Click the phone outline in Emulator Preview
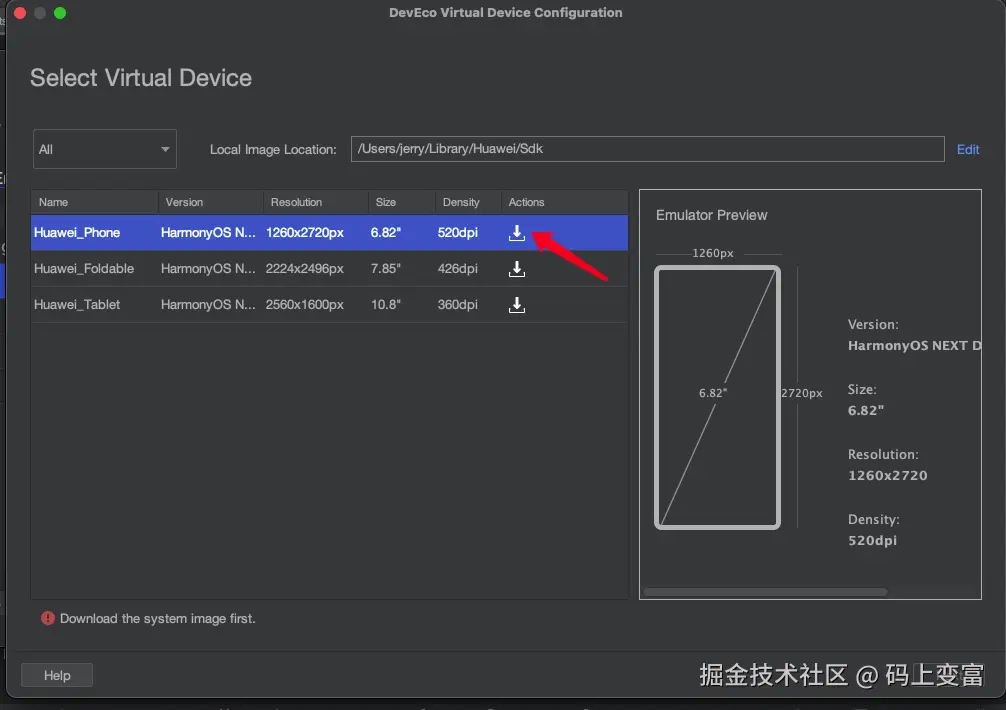Image resolution: width=1006 pixels, height=710 pixels. point(717,398)
